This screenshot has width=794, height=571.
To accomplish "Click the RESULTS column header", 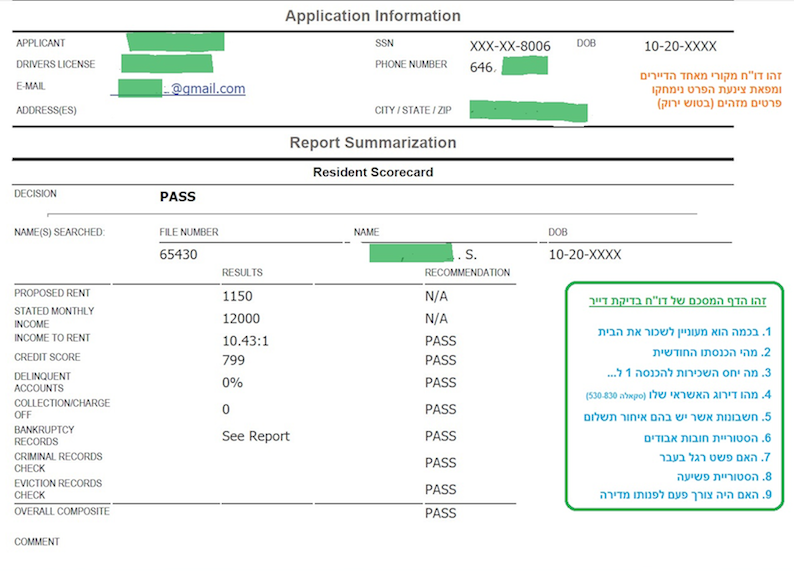I will tap(242, 272).
